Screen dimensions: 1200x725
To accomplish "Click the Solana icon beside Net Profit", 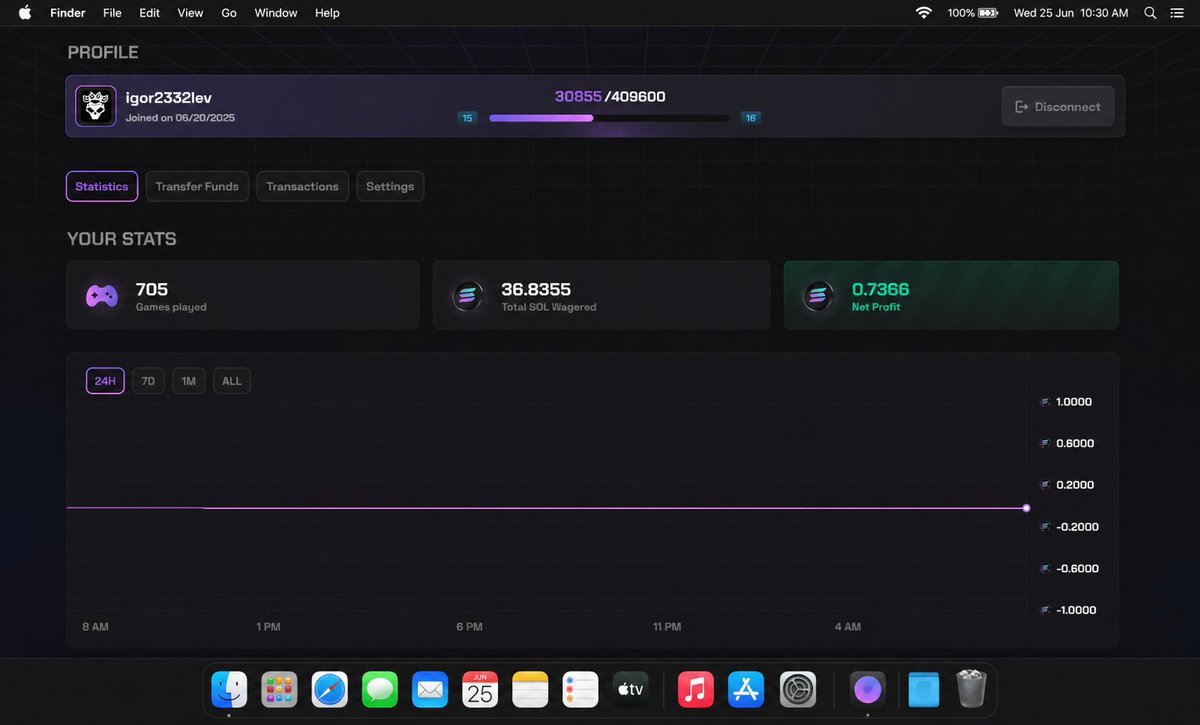I will tap(818, 296).
